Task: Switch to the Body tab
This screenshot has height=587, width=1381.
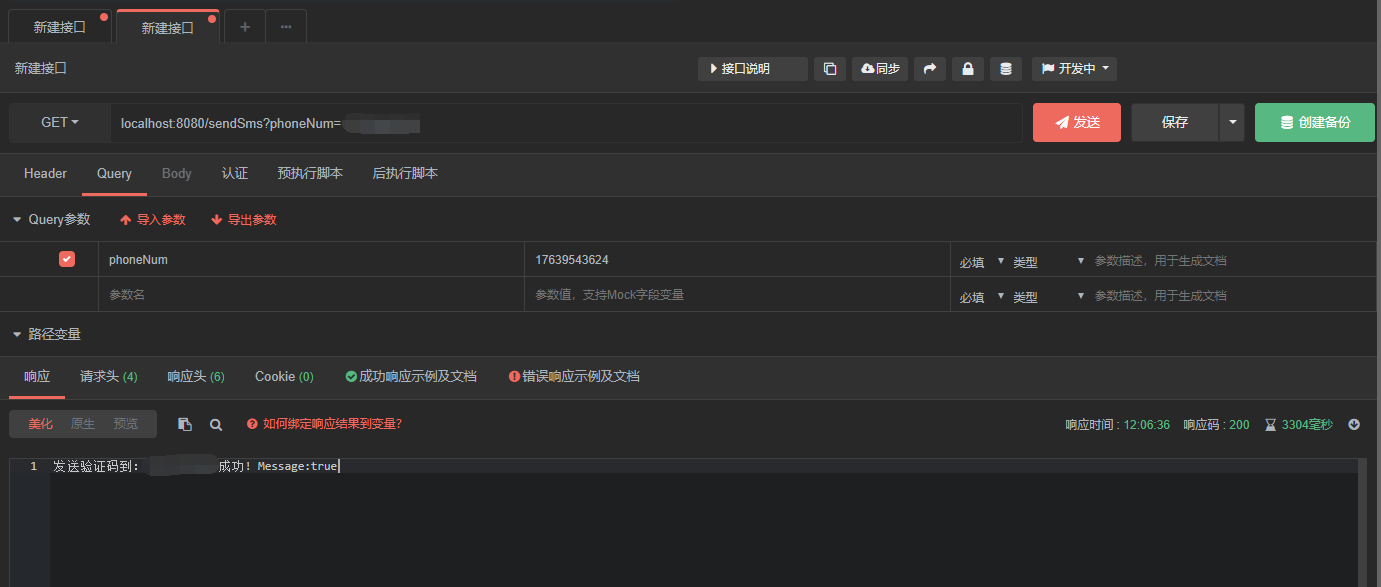Action: [x=176, y=173]
